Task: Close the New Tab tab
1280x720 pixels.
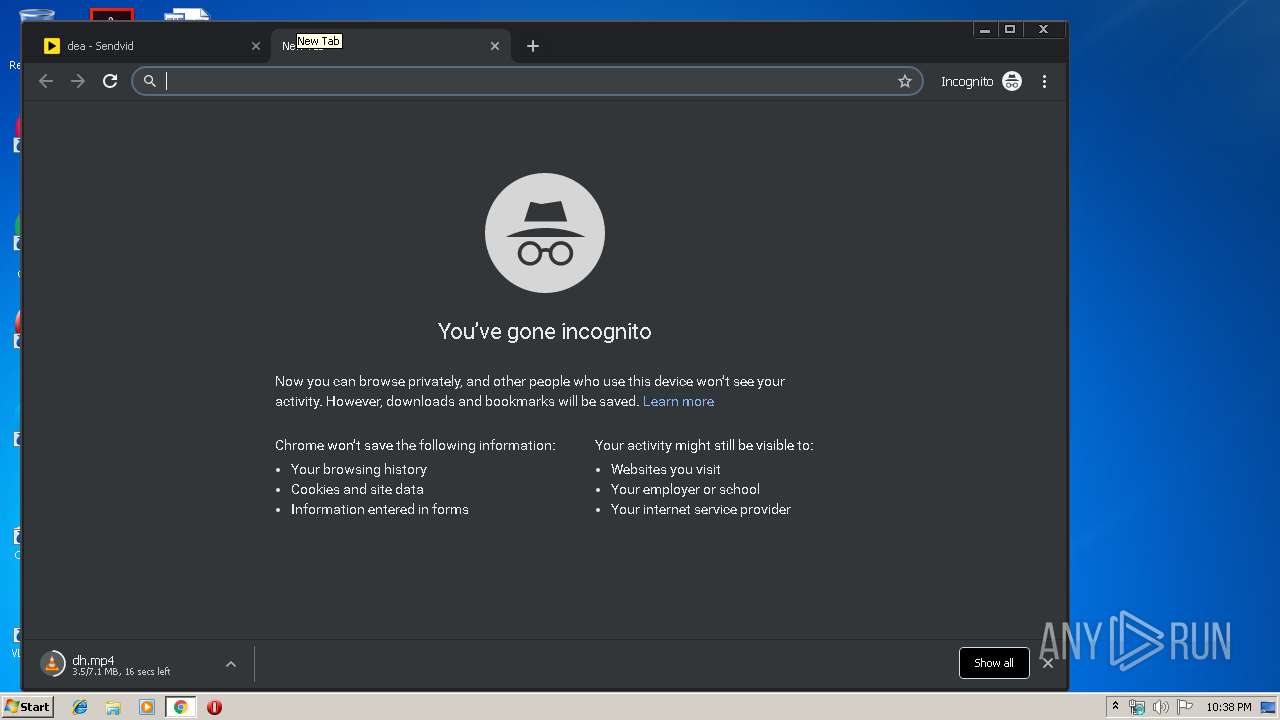Action: [495, 46]
